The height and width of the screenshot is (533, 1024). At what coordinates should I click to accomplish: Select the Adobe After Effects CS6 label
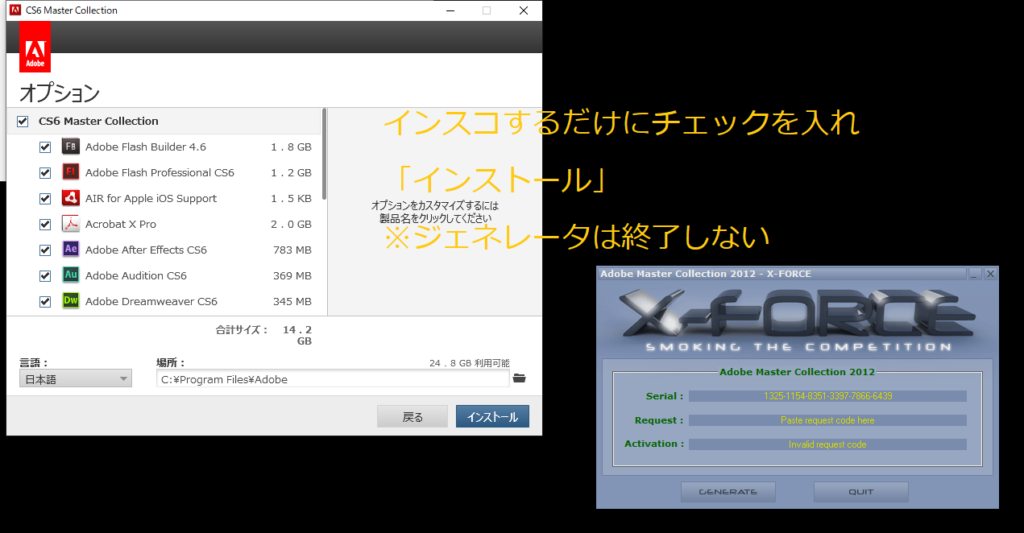pos(146,250)
